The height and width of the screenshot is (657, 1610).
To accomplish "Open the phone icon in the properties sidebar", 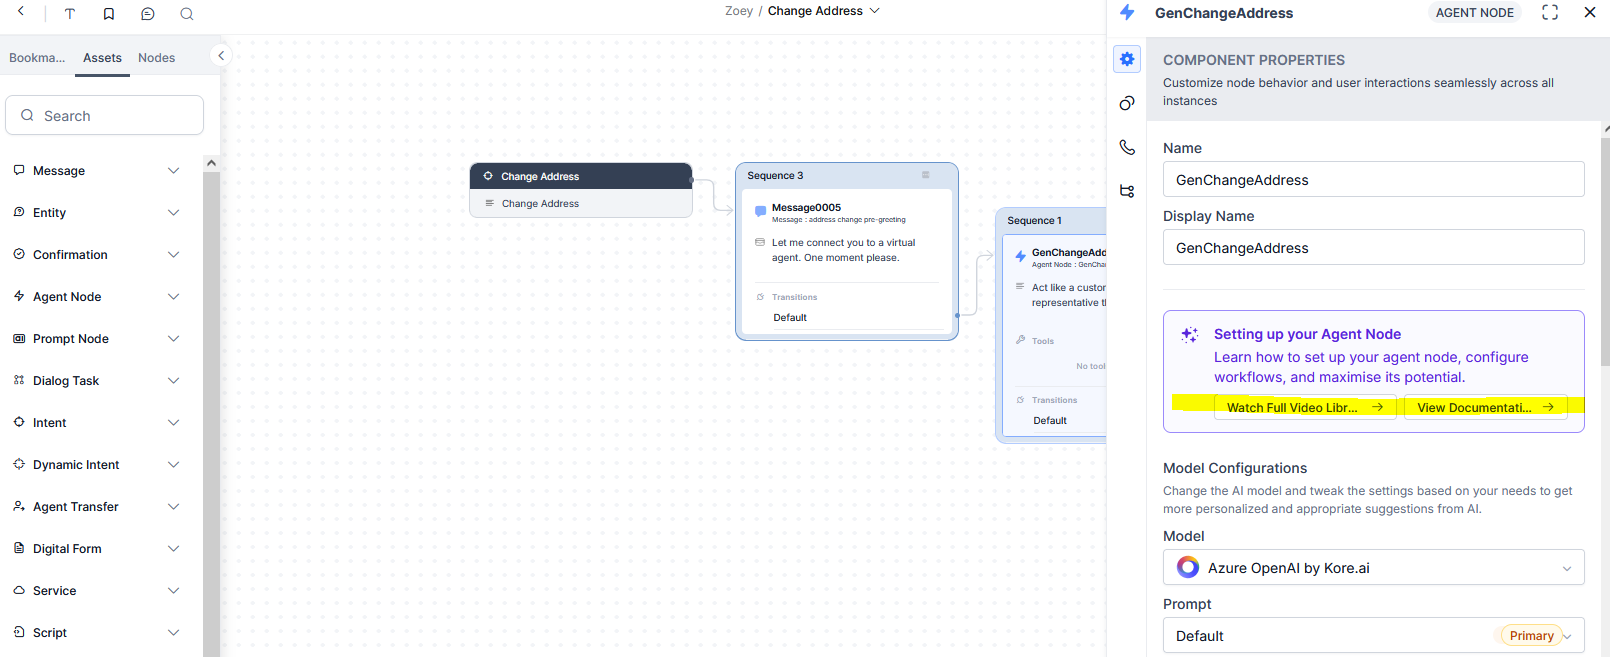I will (1127, 147).
